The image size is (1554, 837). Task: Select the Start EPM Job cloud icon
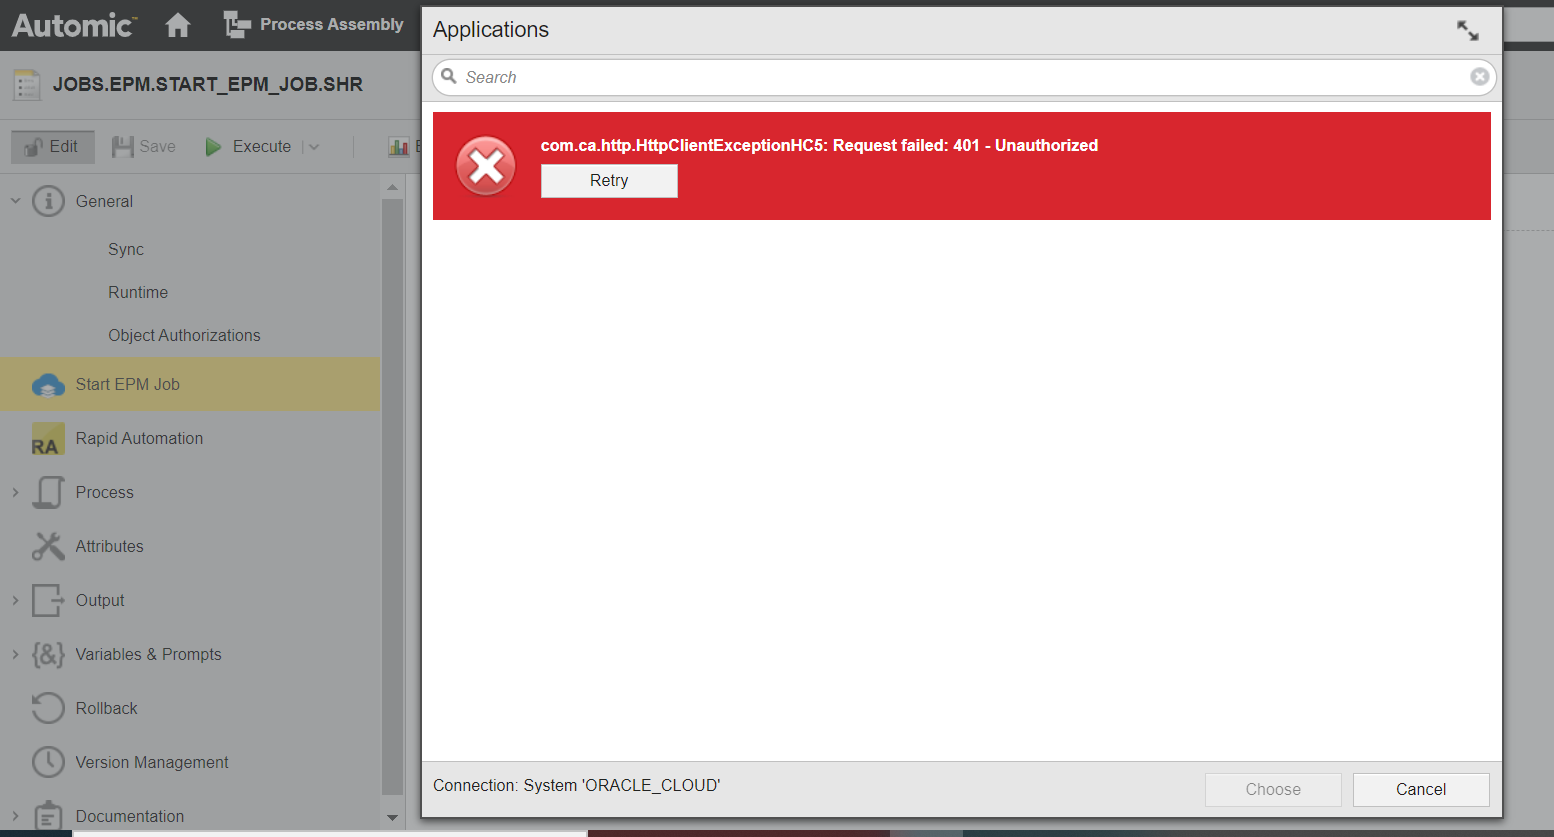46,384
